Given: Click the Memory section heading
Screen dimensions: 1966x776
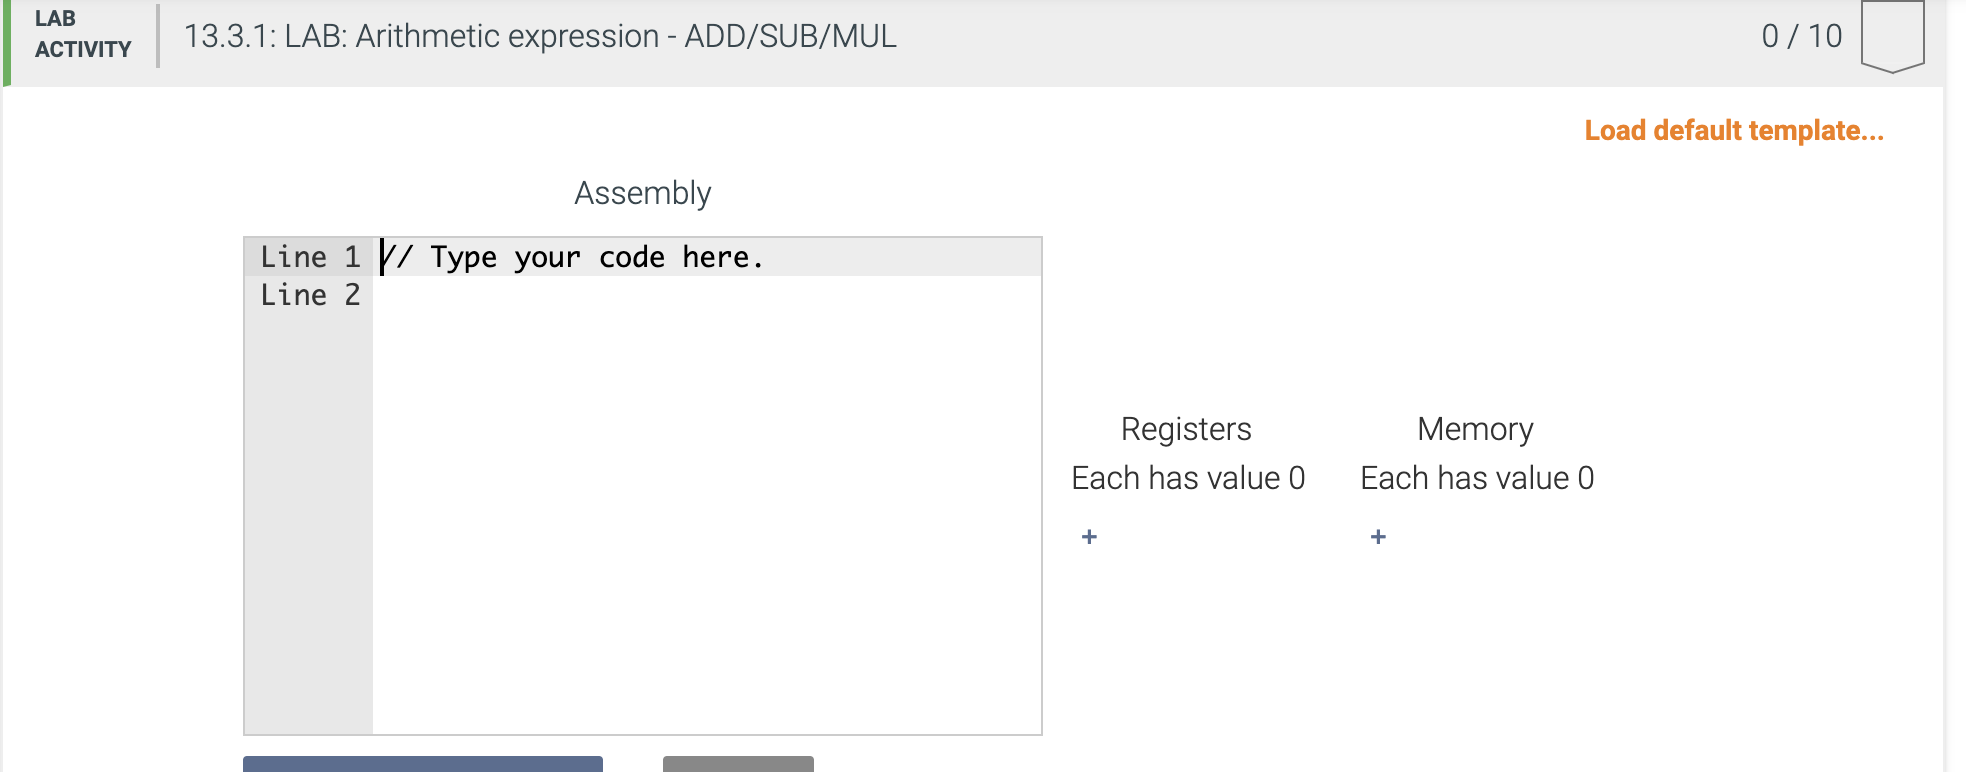Looking at the screenshot, I should coord(1474,429).
